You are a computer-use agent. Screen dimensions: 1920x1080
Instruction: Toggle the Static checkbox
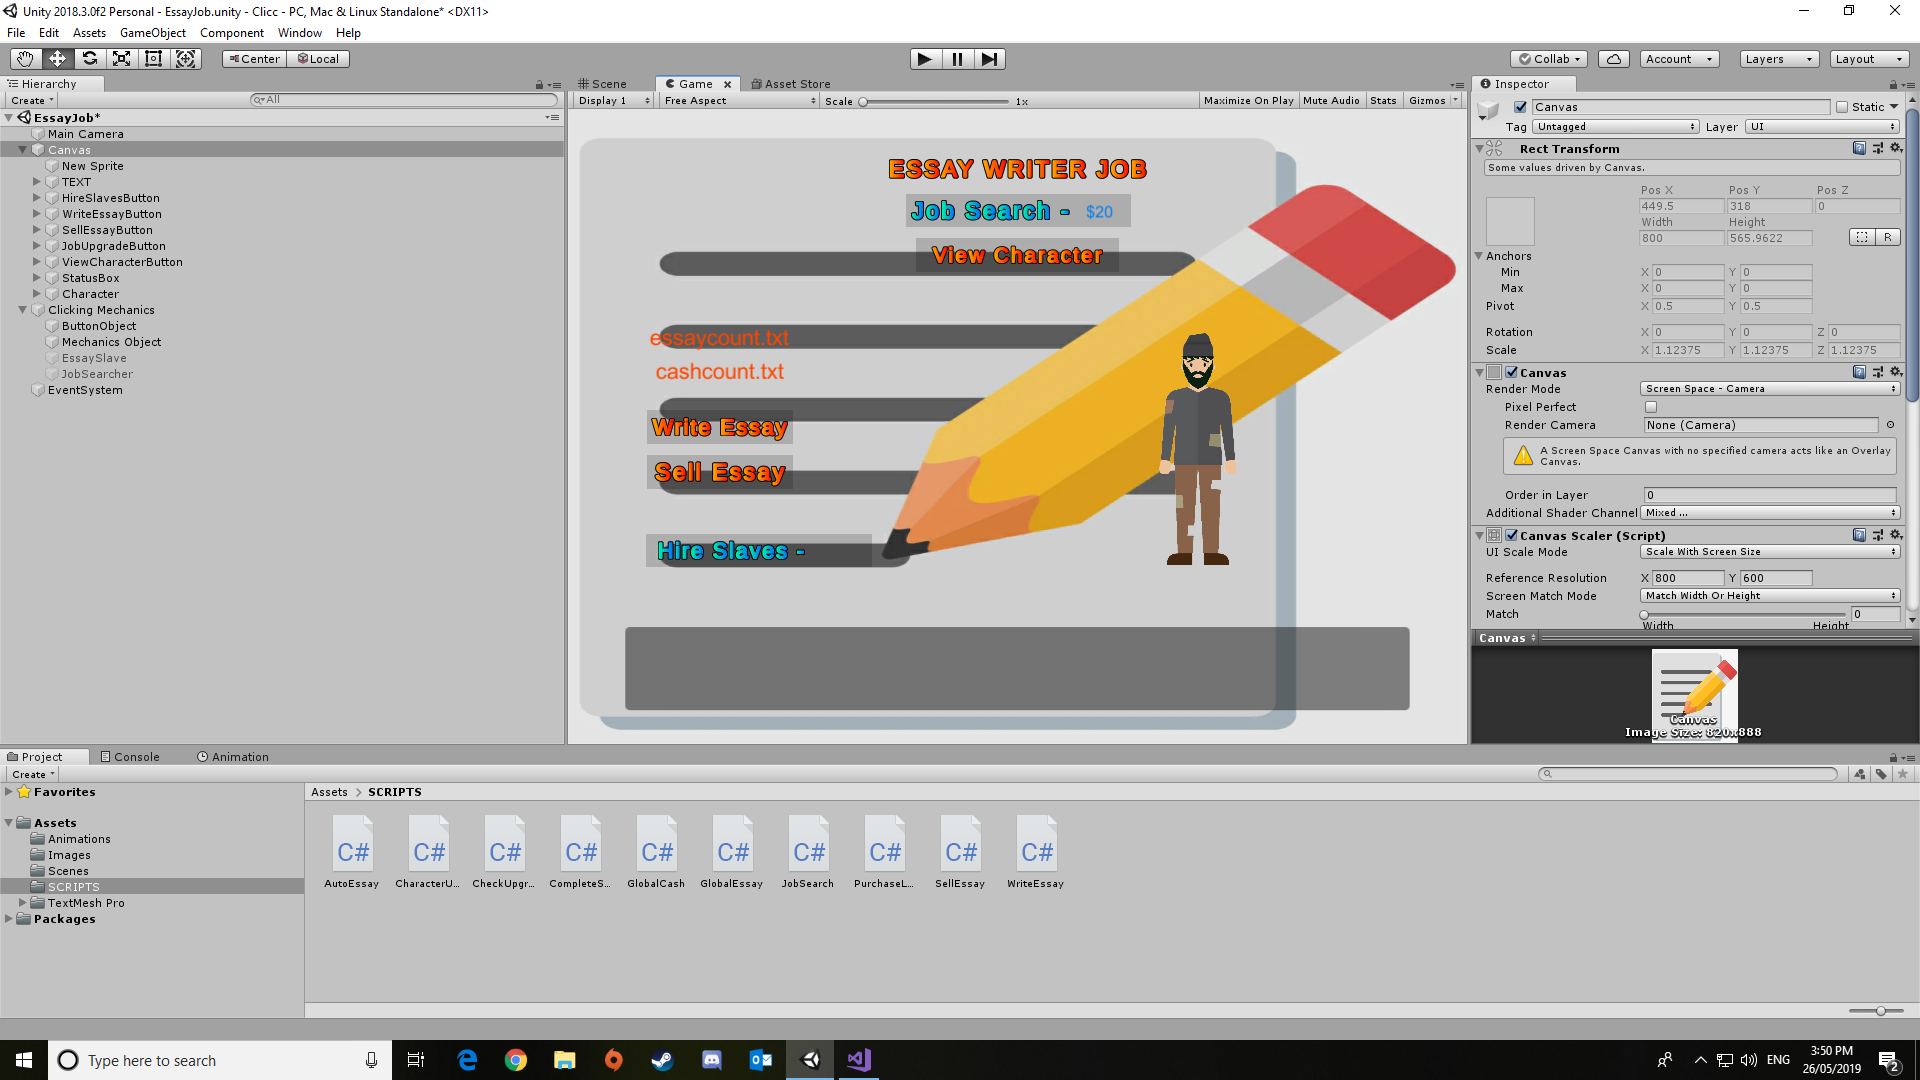(x=1842, y=107)
